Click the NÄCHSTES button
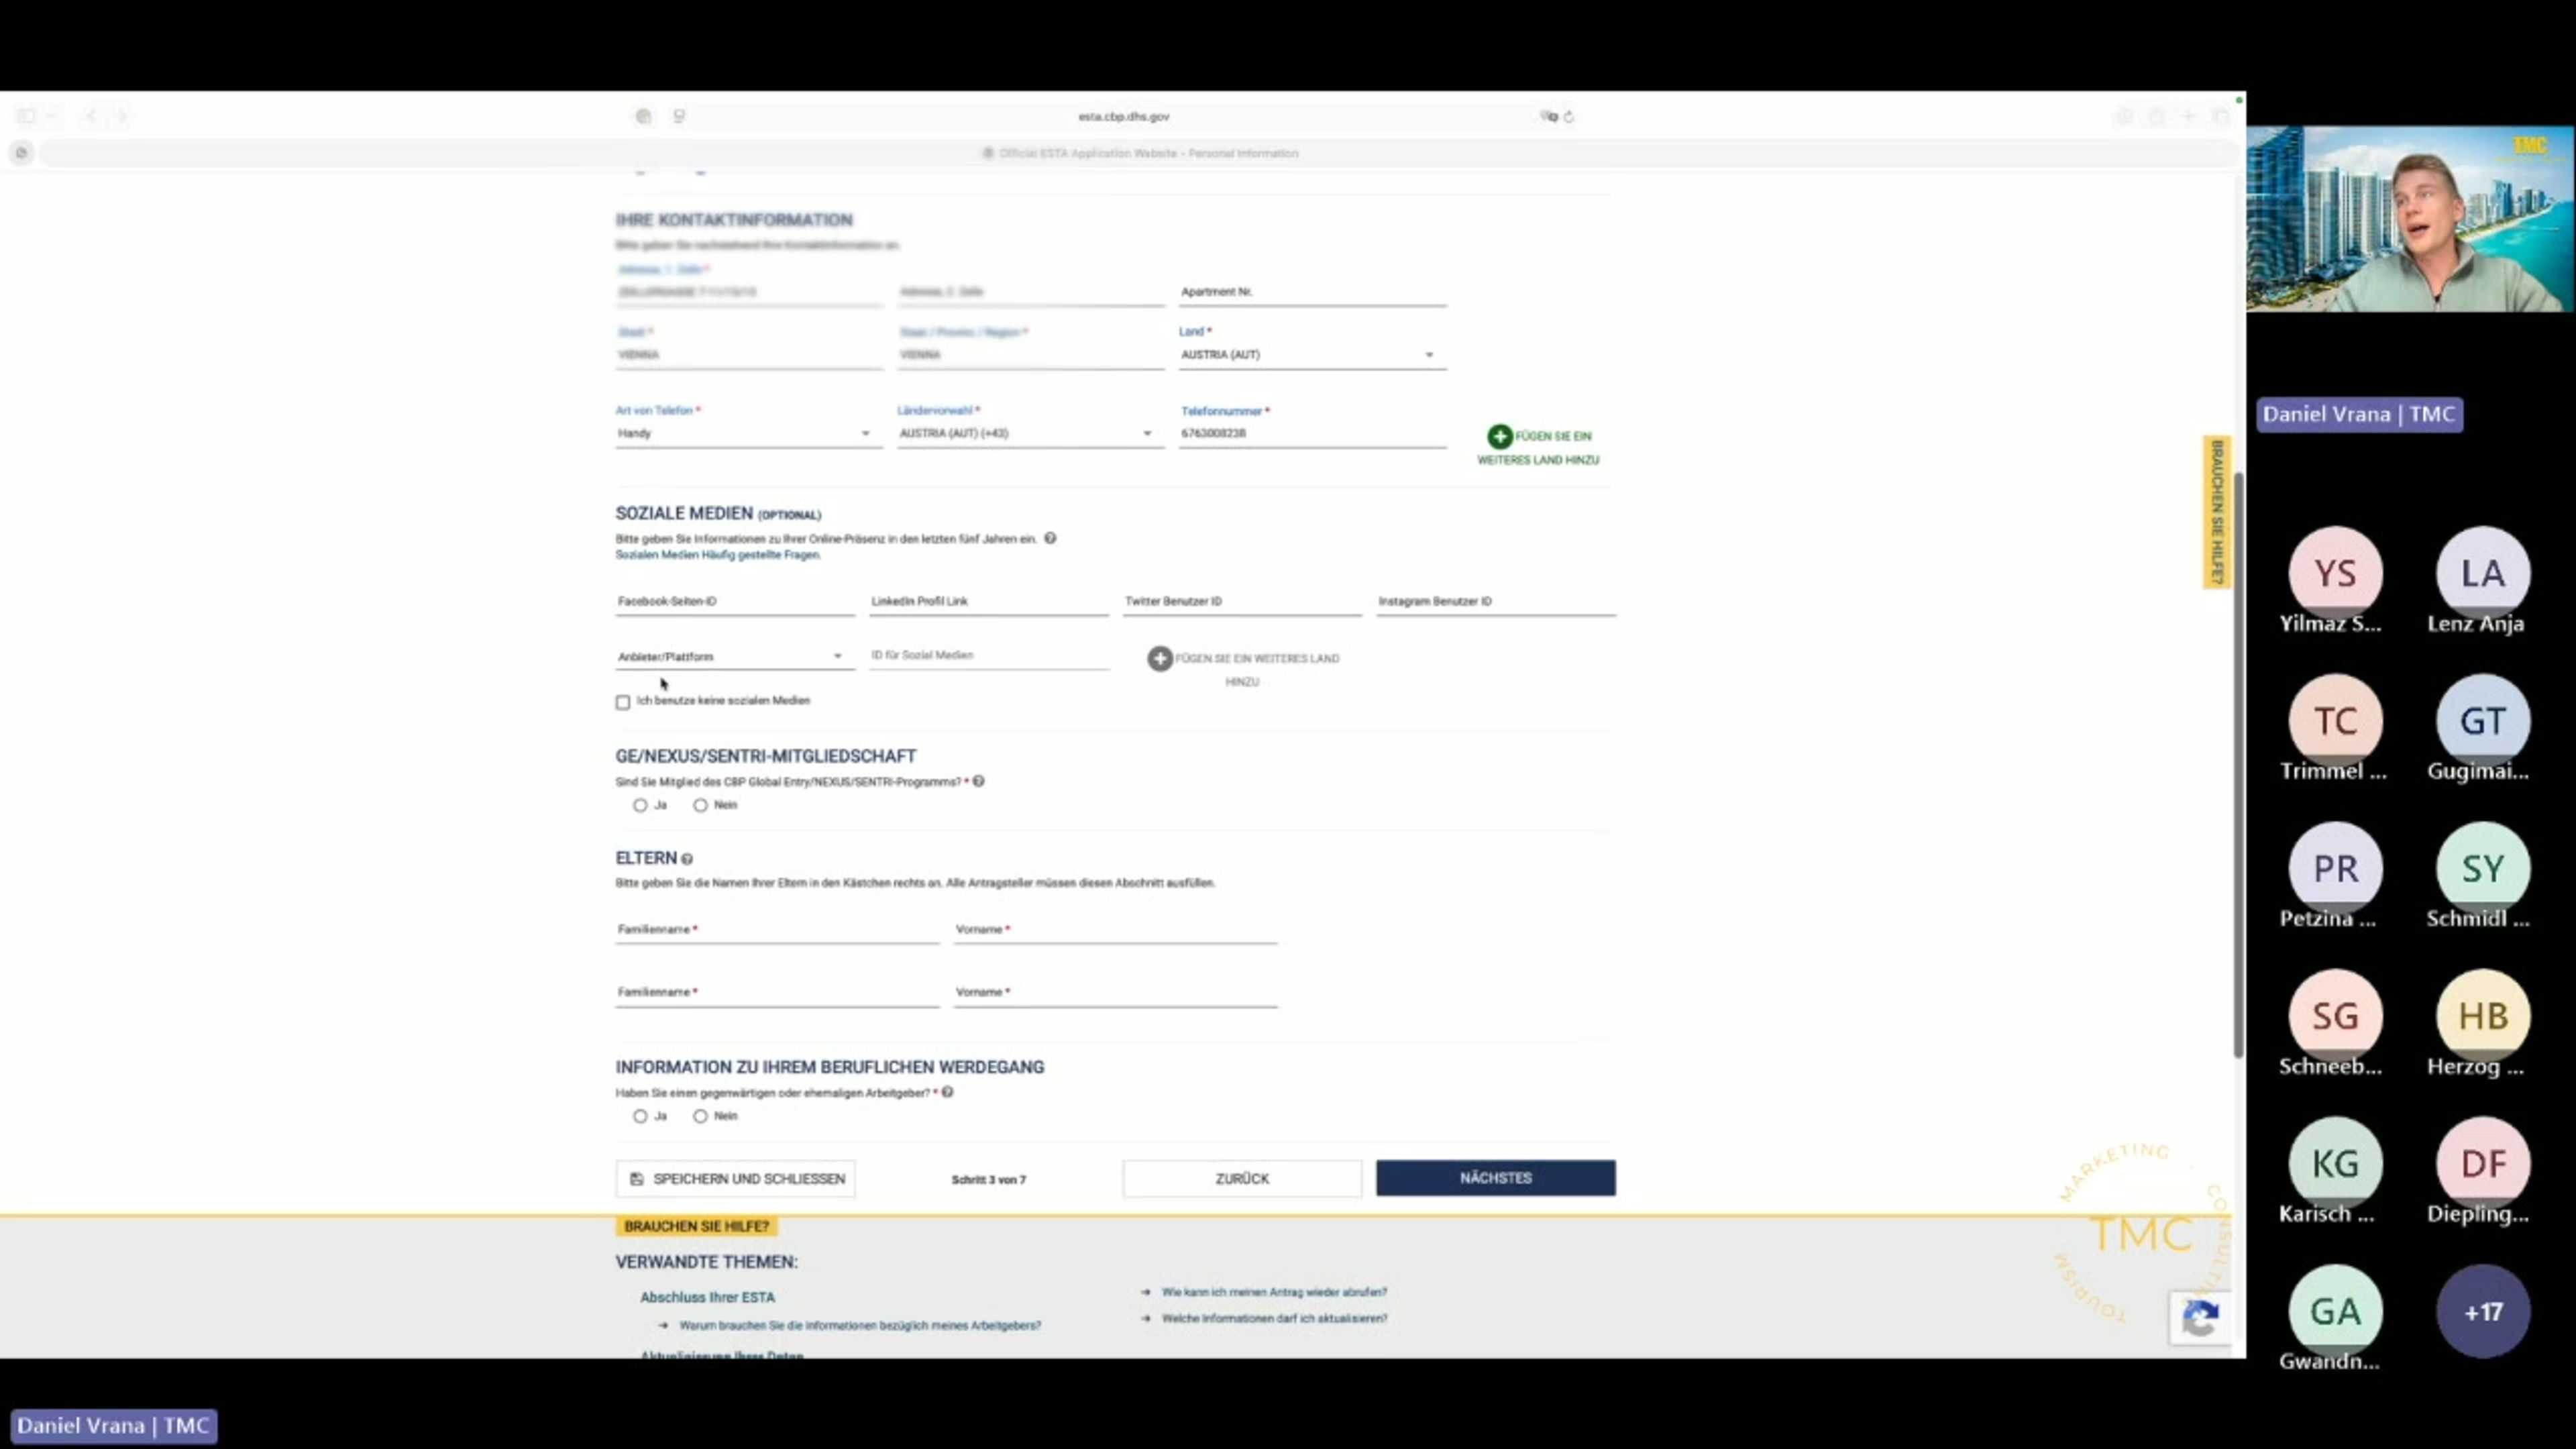This screenshot has width=2576, height=1449. click(x=1495, y=1178)
